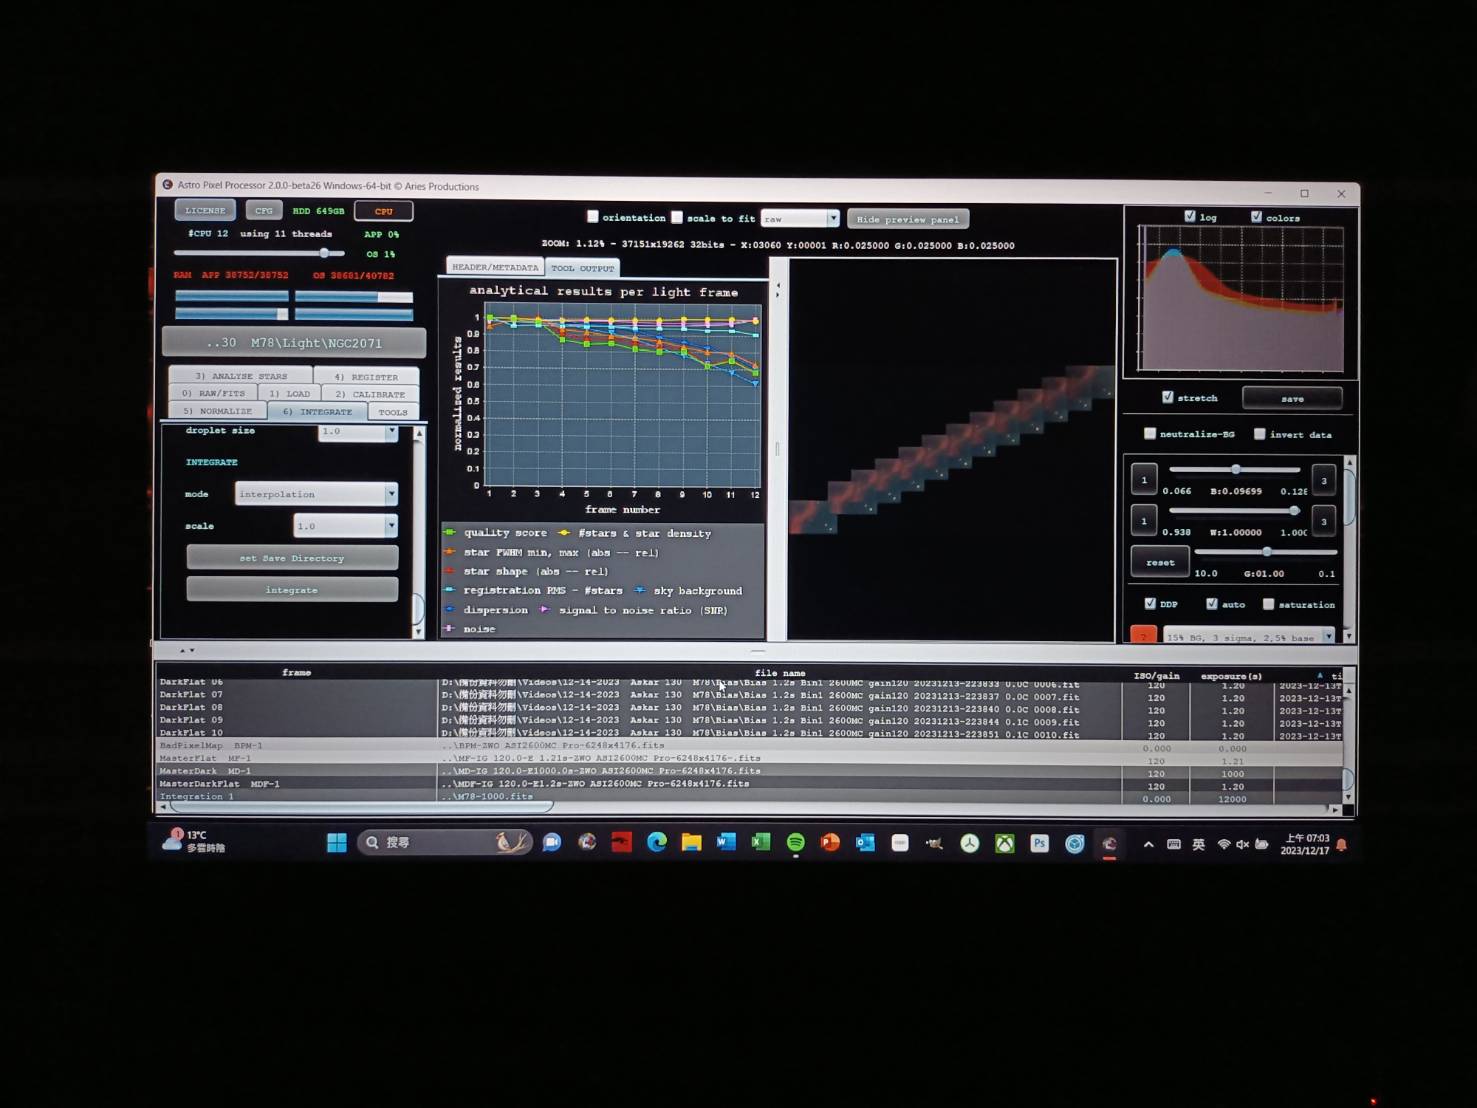Image resolution: width=1477 pixels, height=1108 pixels.
Task: Select the 2) CALIBRATE tab
Action: point(371,393)
